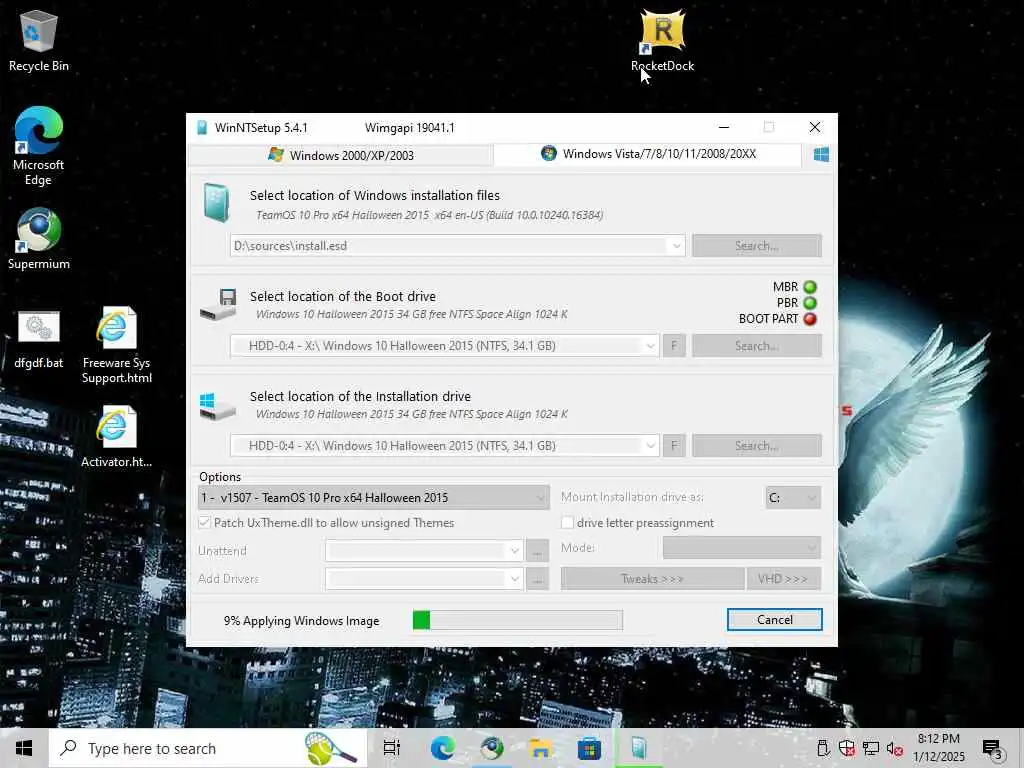The height and width of the screenshot is (768, 1024).
Task: Select the Windows Vista/7/8/10/11/2008/20XX tab
Action: (648, 154)
